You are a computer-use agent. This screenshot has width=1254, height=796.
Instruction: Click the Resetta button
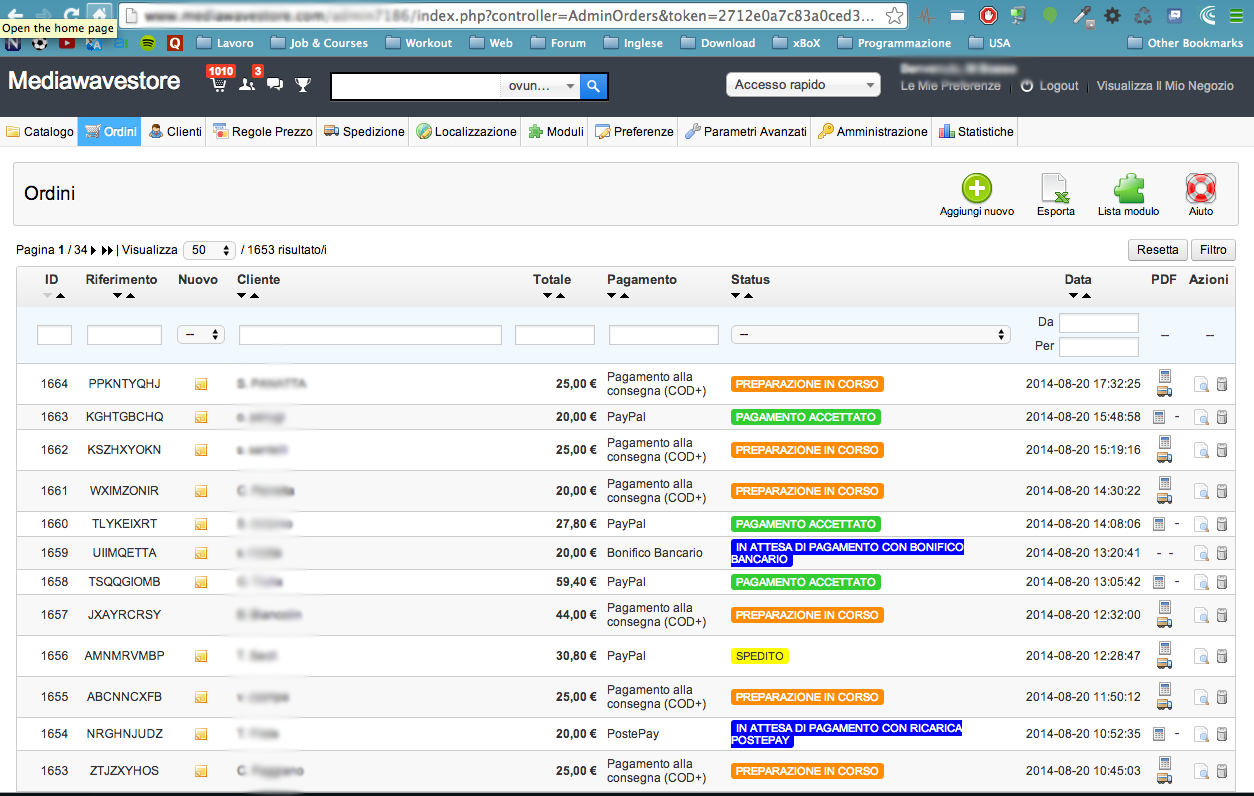click(x=1157, y=250)
